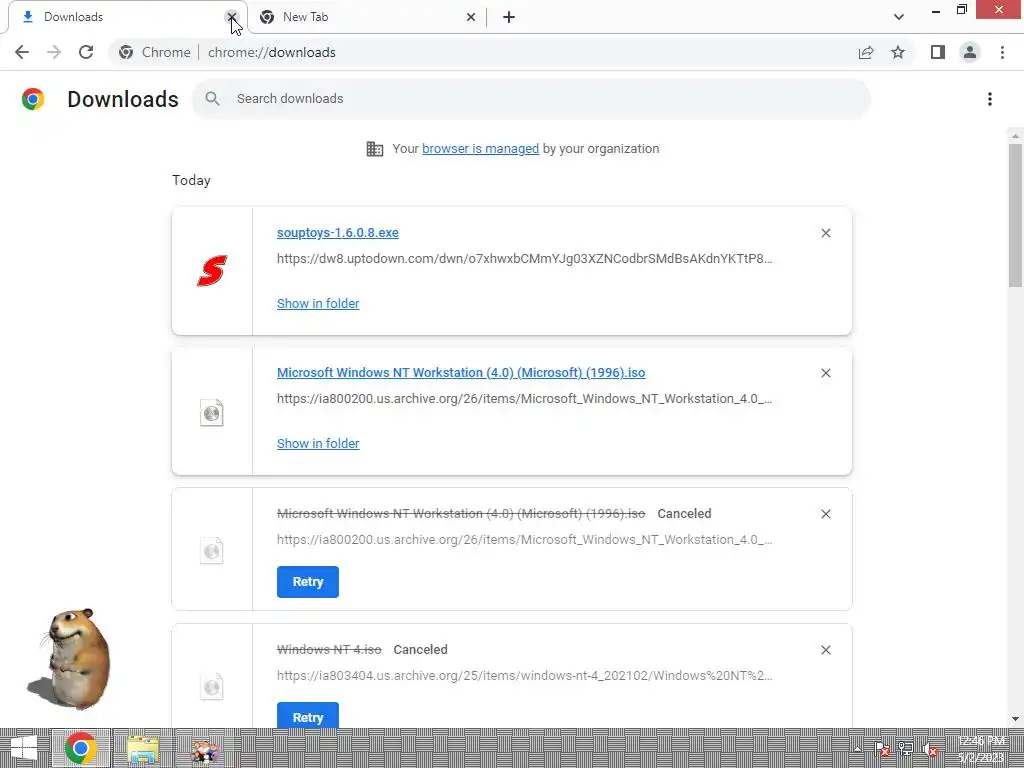The width and height of the screenshot is (1024, 768).
Task: Show Windows NT Workstation iso in folder
Action: click(x=318, y=443)
